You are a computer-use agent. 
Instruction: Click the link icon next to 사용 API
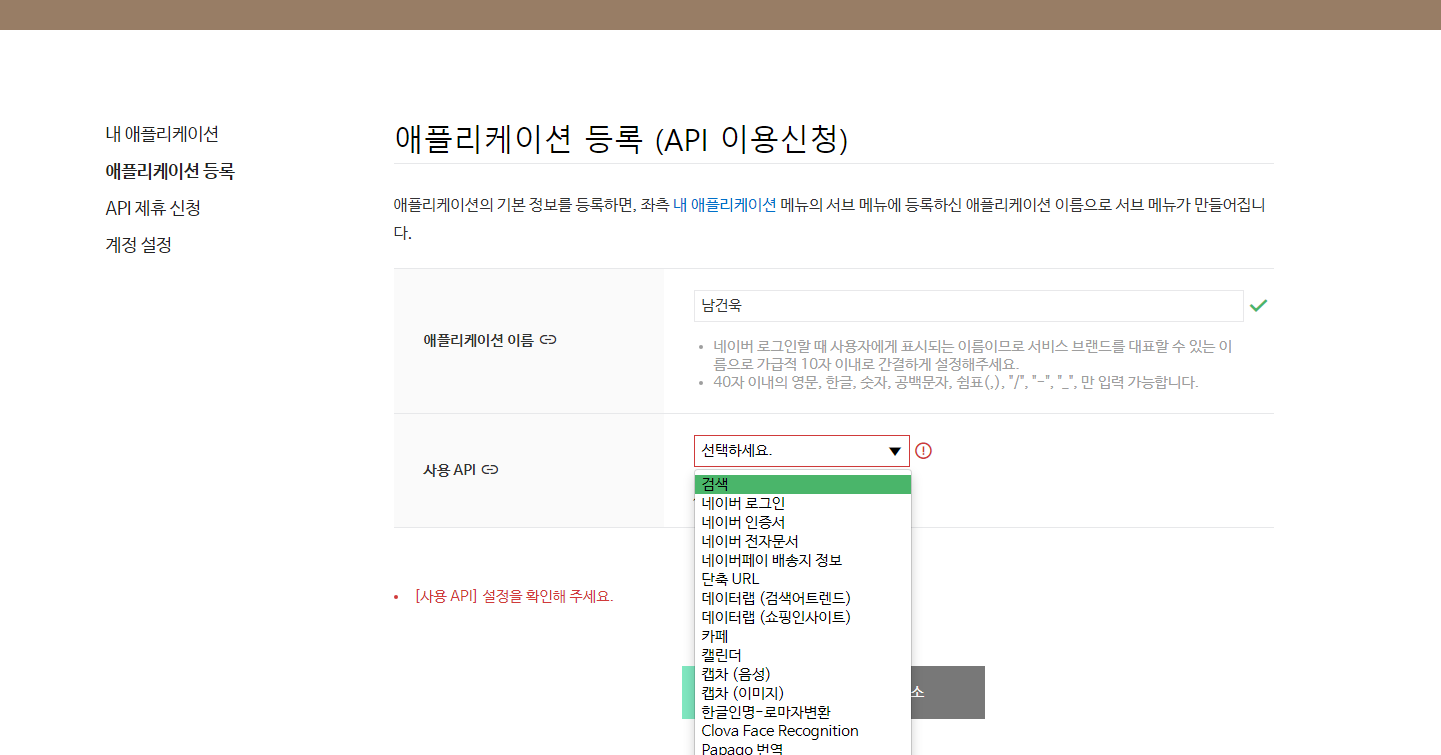tap(490, 470)
